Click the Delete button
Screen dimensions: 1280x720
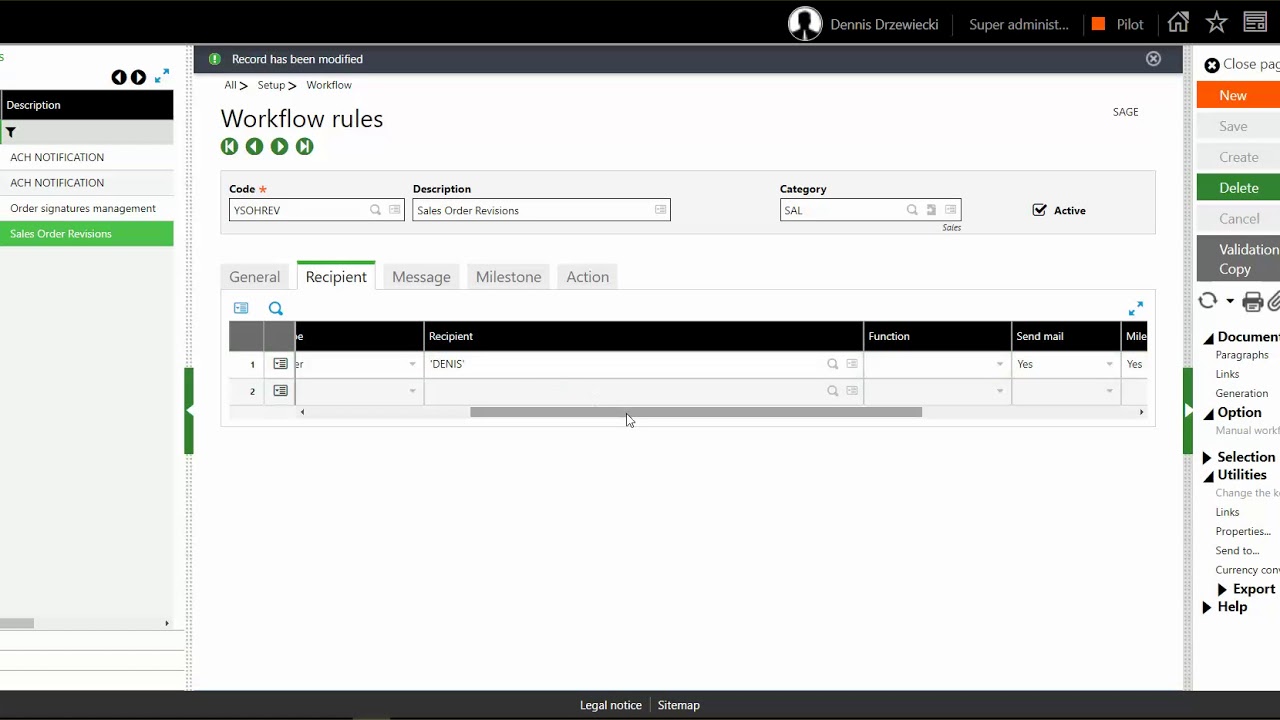tap(1238, 188)
